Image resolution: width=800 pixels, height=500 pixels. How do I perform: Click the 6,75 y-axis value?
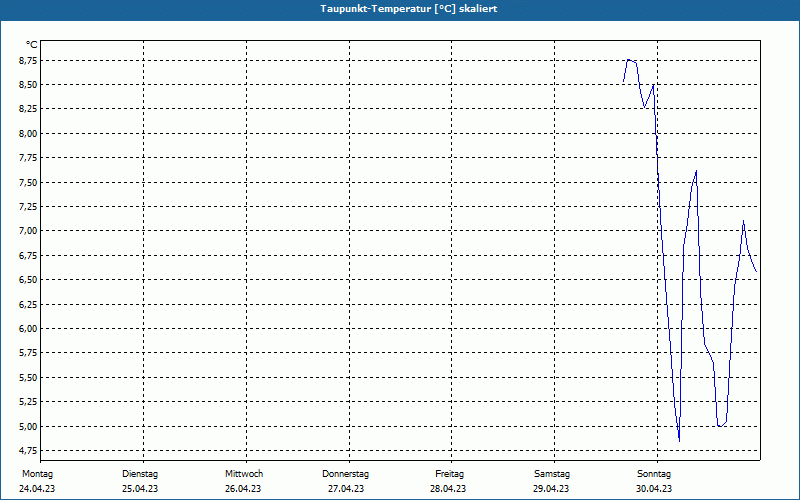28,256
